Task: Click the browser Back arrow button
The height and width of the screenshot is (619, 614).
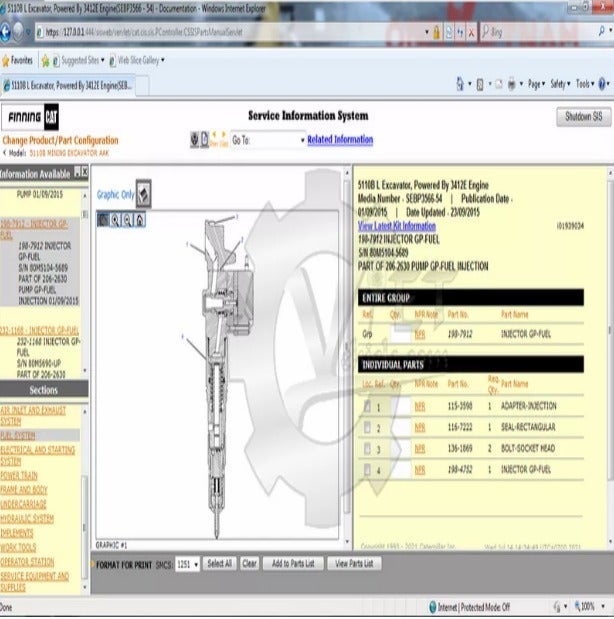Action: tap(5, 32)
